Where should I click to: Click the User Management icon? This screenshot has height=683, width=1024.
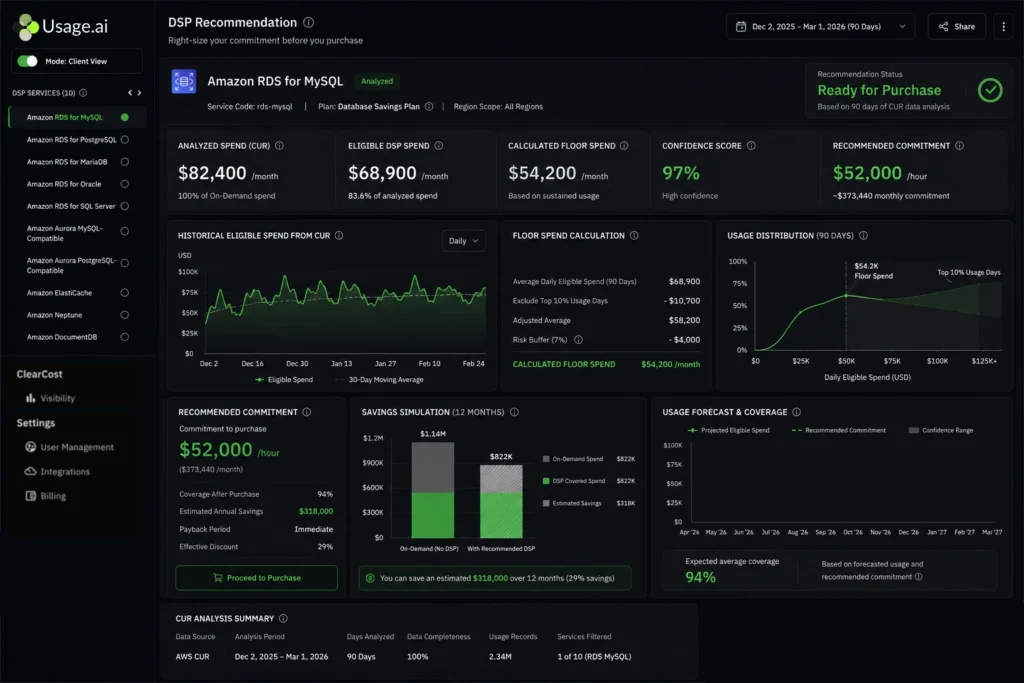pyautogui.click(x=30, y=447)
